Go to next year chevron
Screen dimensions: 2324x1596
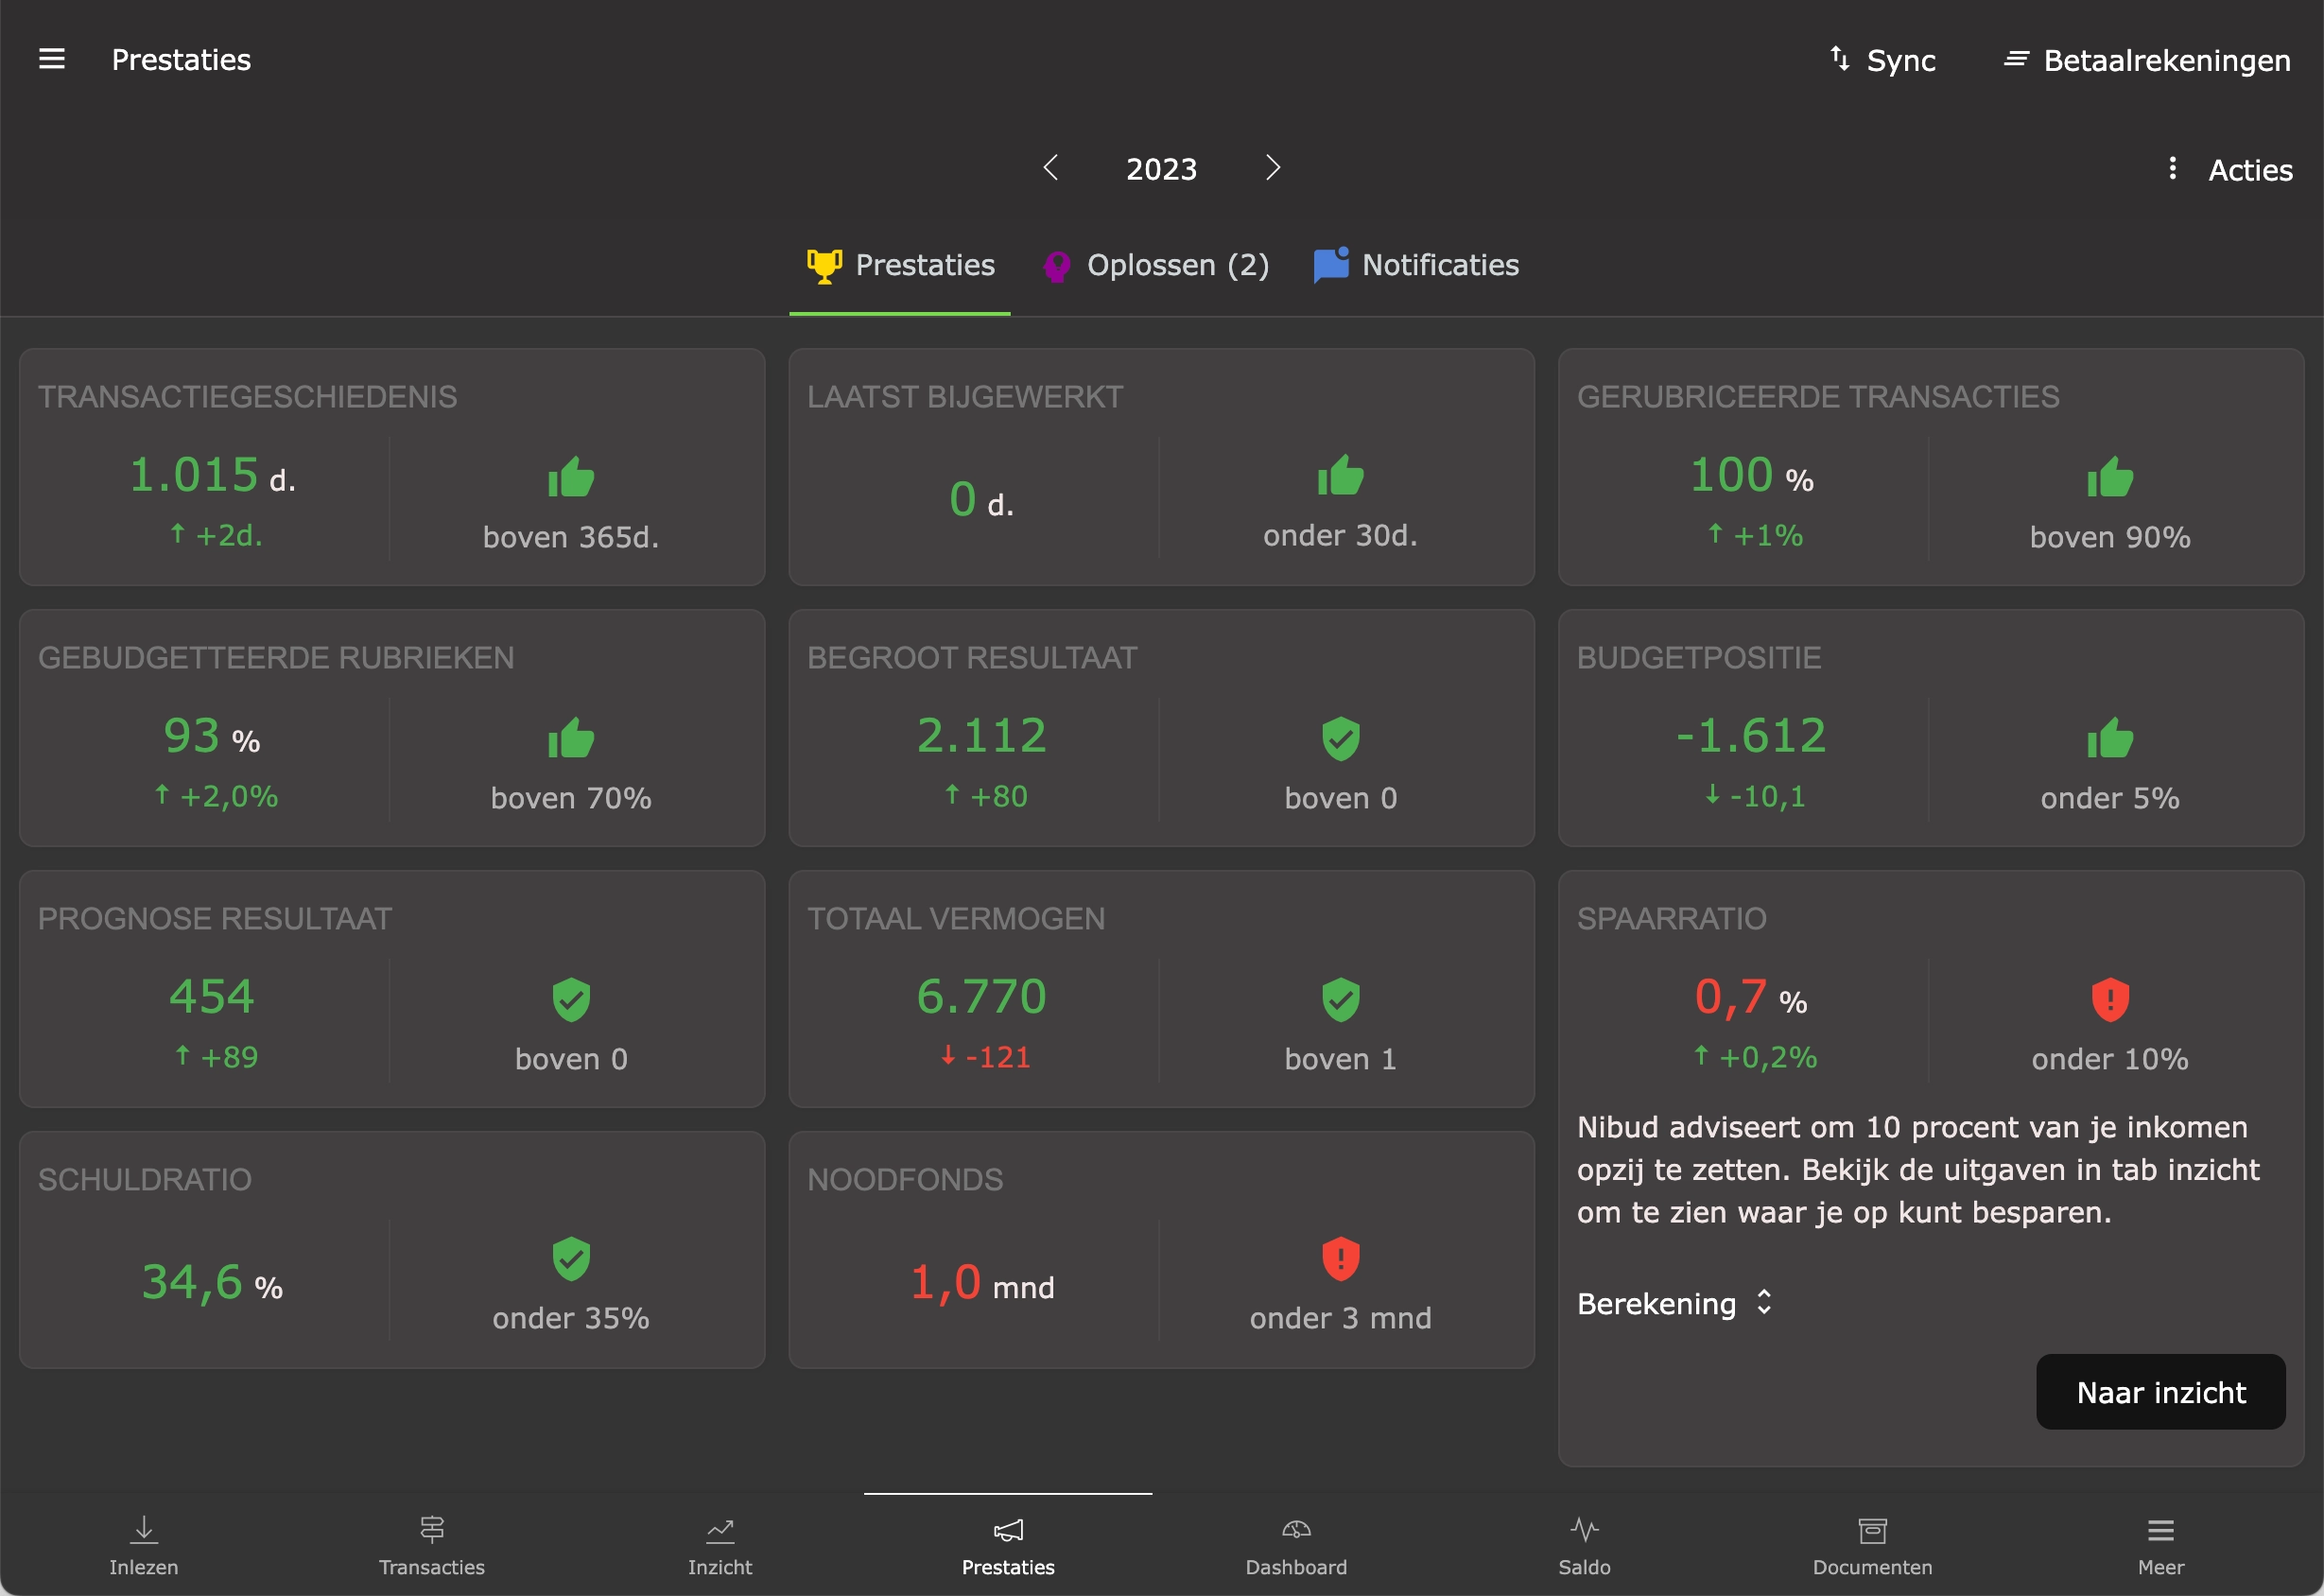point(1272,167)
